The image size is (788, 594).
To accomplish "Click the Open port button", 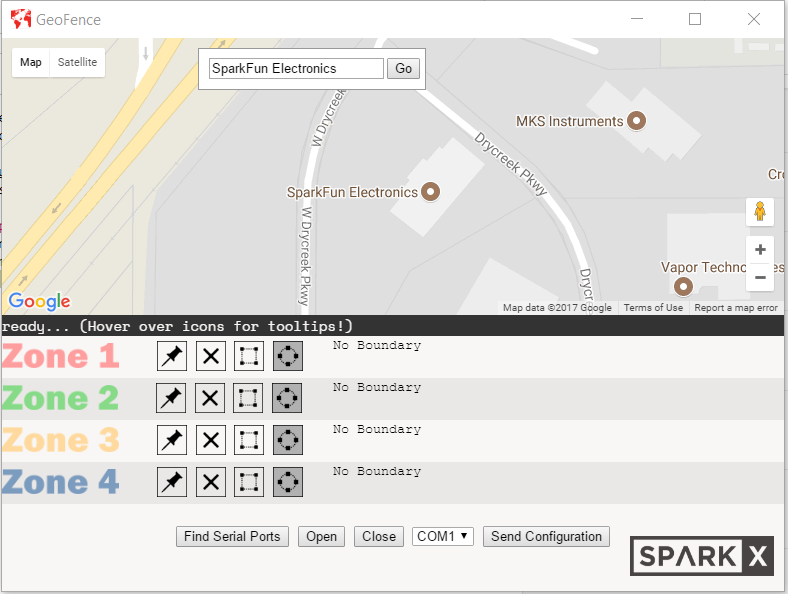I will (322, 536).
